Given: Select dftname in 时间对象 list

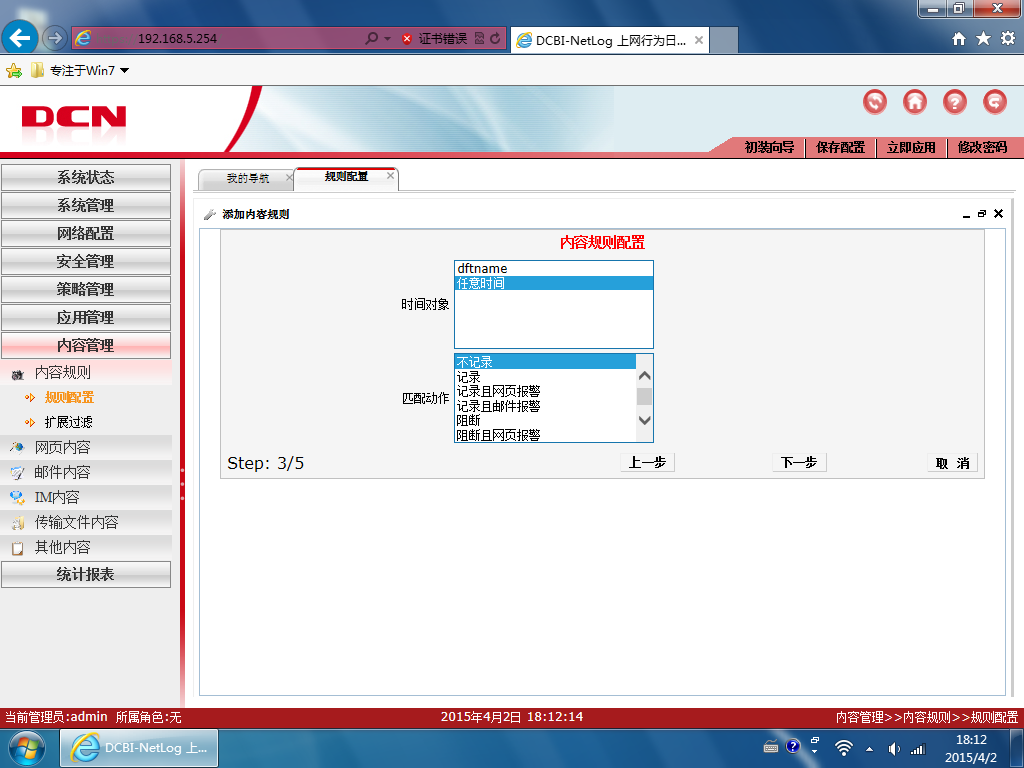Looking at the screenshot, I should click(554, 268).
